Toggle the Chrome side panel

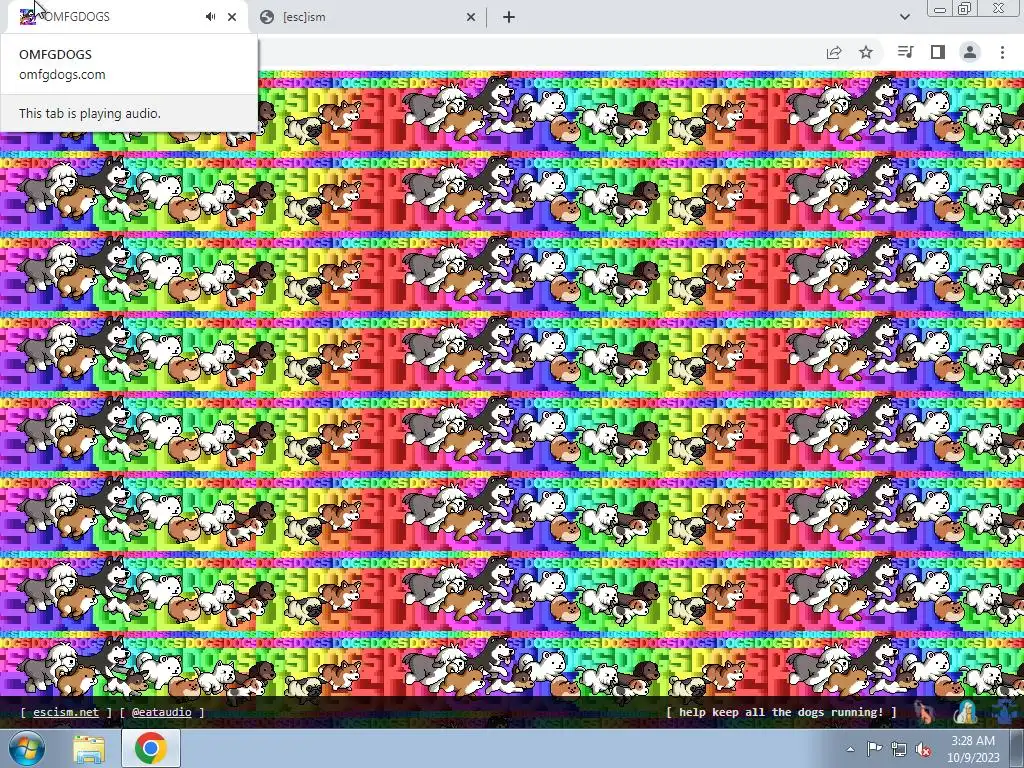(938, 52)
